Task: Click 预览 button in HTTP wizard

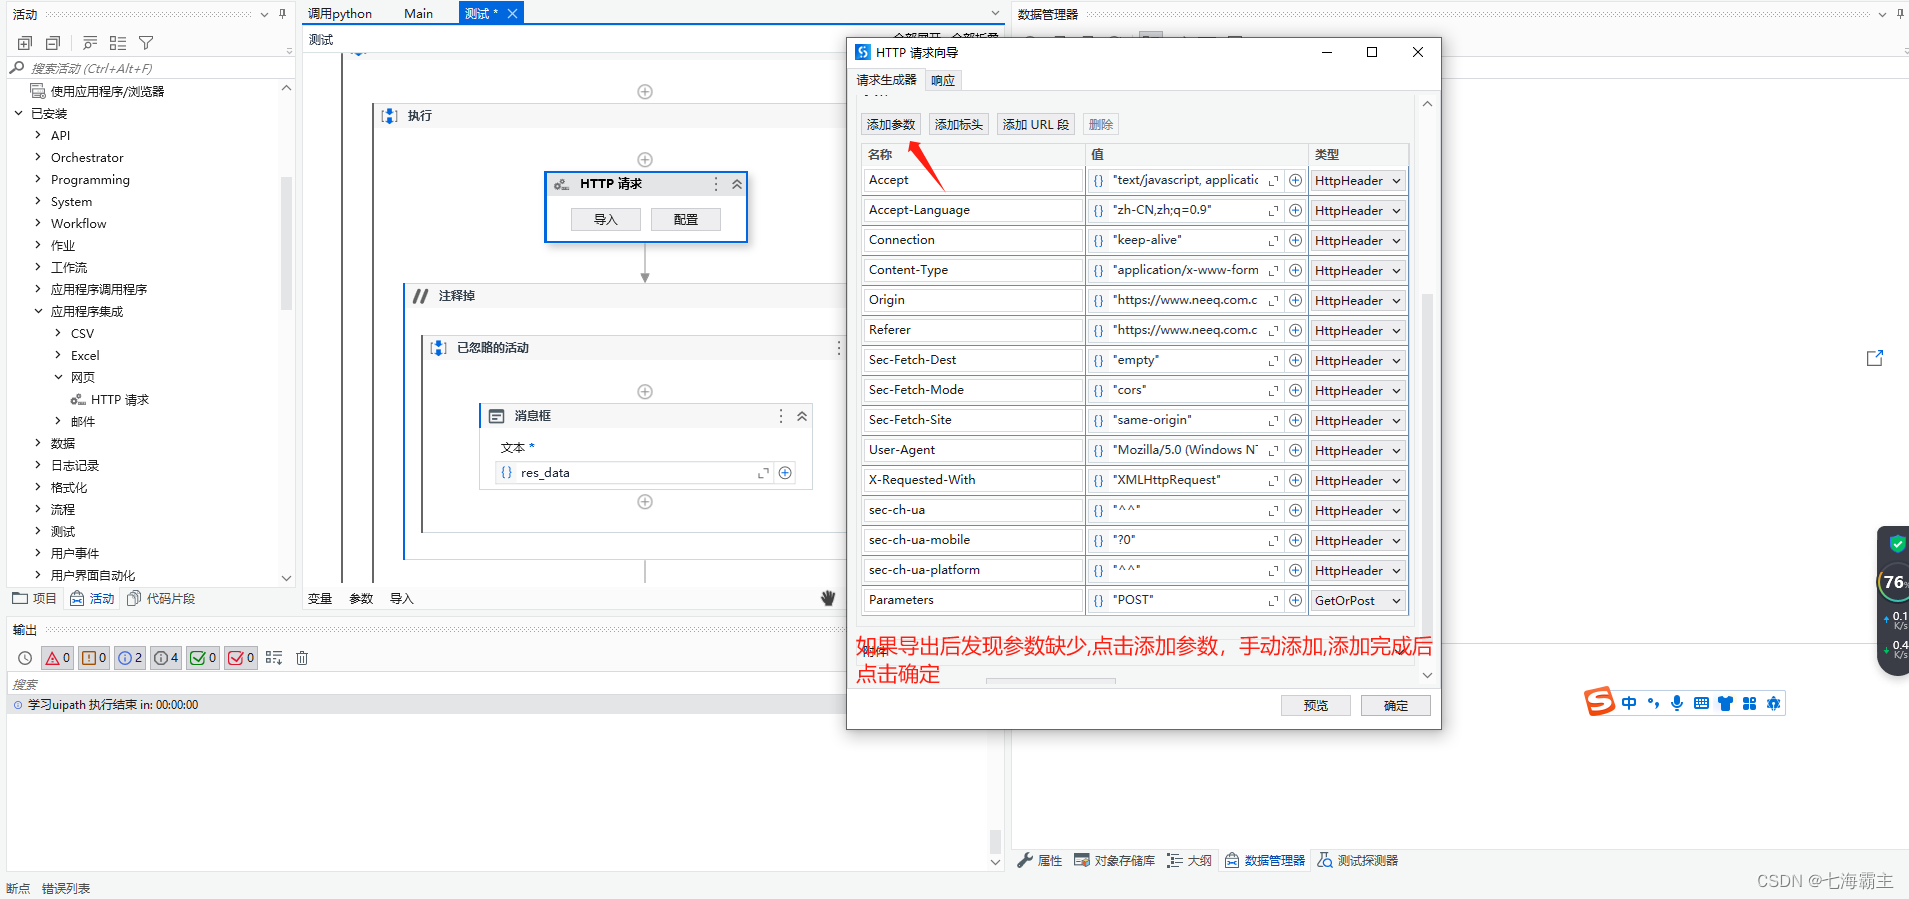Action: pyautogui.click(x=1316, y=706)
